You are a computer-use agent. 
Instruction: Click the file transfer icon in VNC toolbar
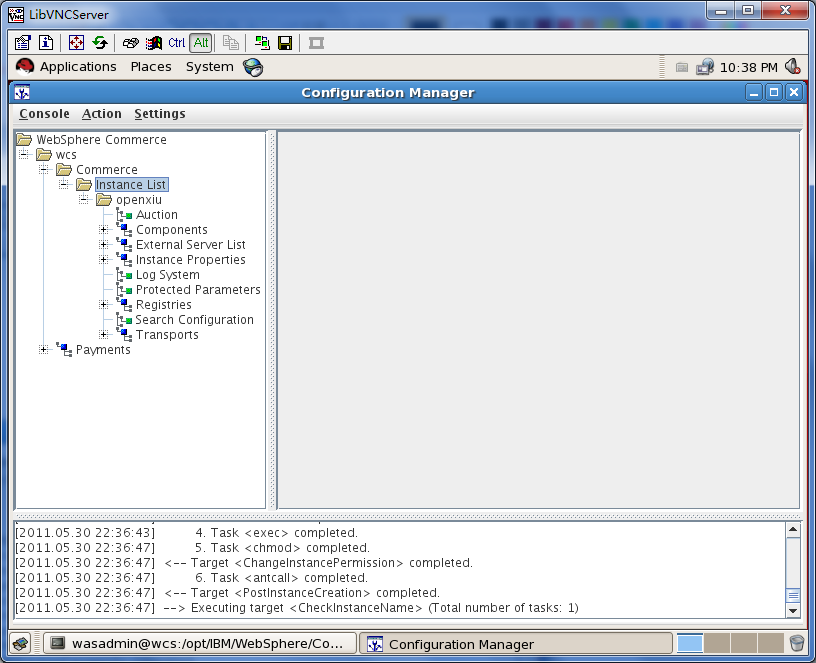(x=231, y=43)
